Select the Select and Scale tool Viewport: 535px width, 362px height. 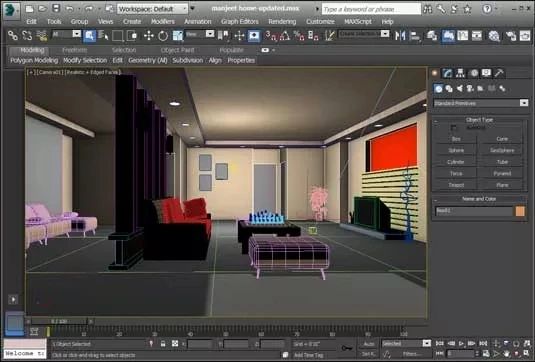177,35
